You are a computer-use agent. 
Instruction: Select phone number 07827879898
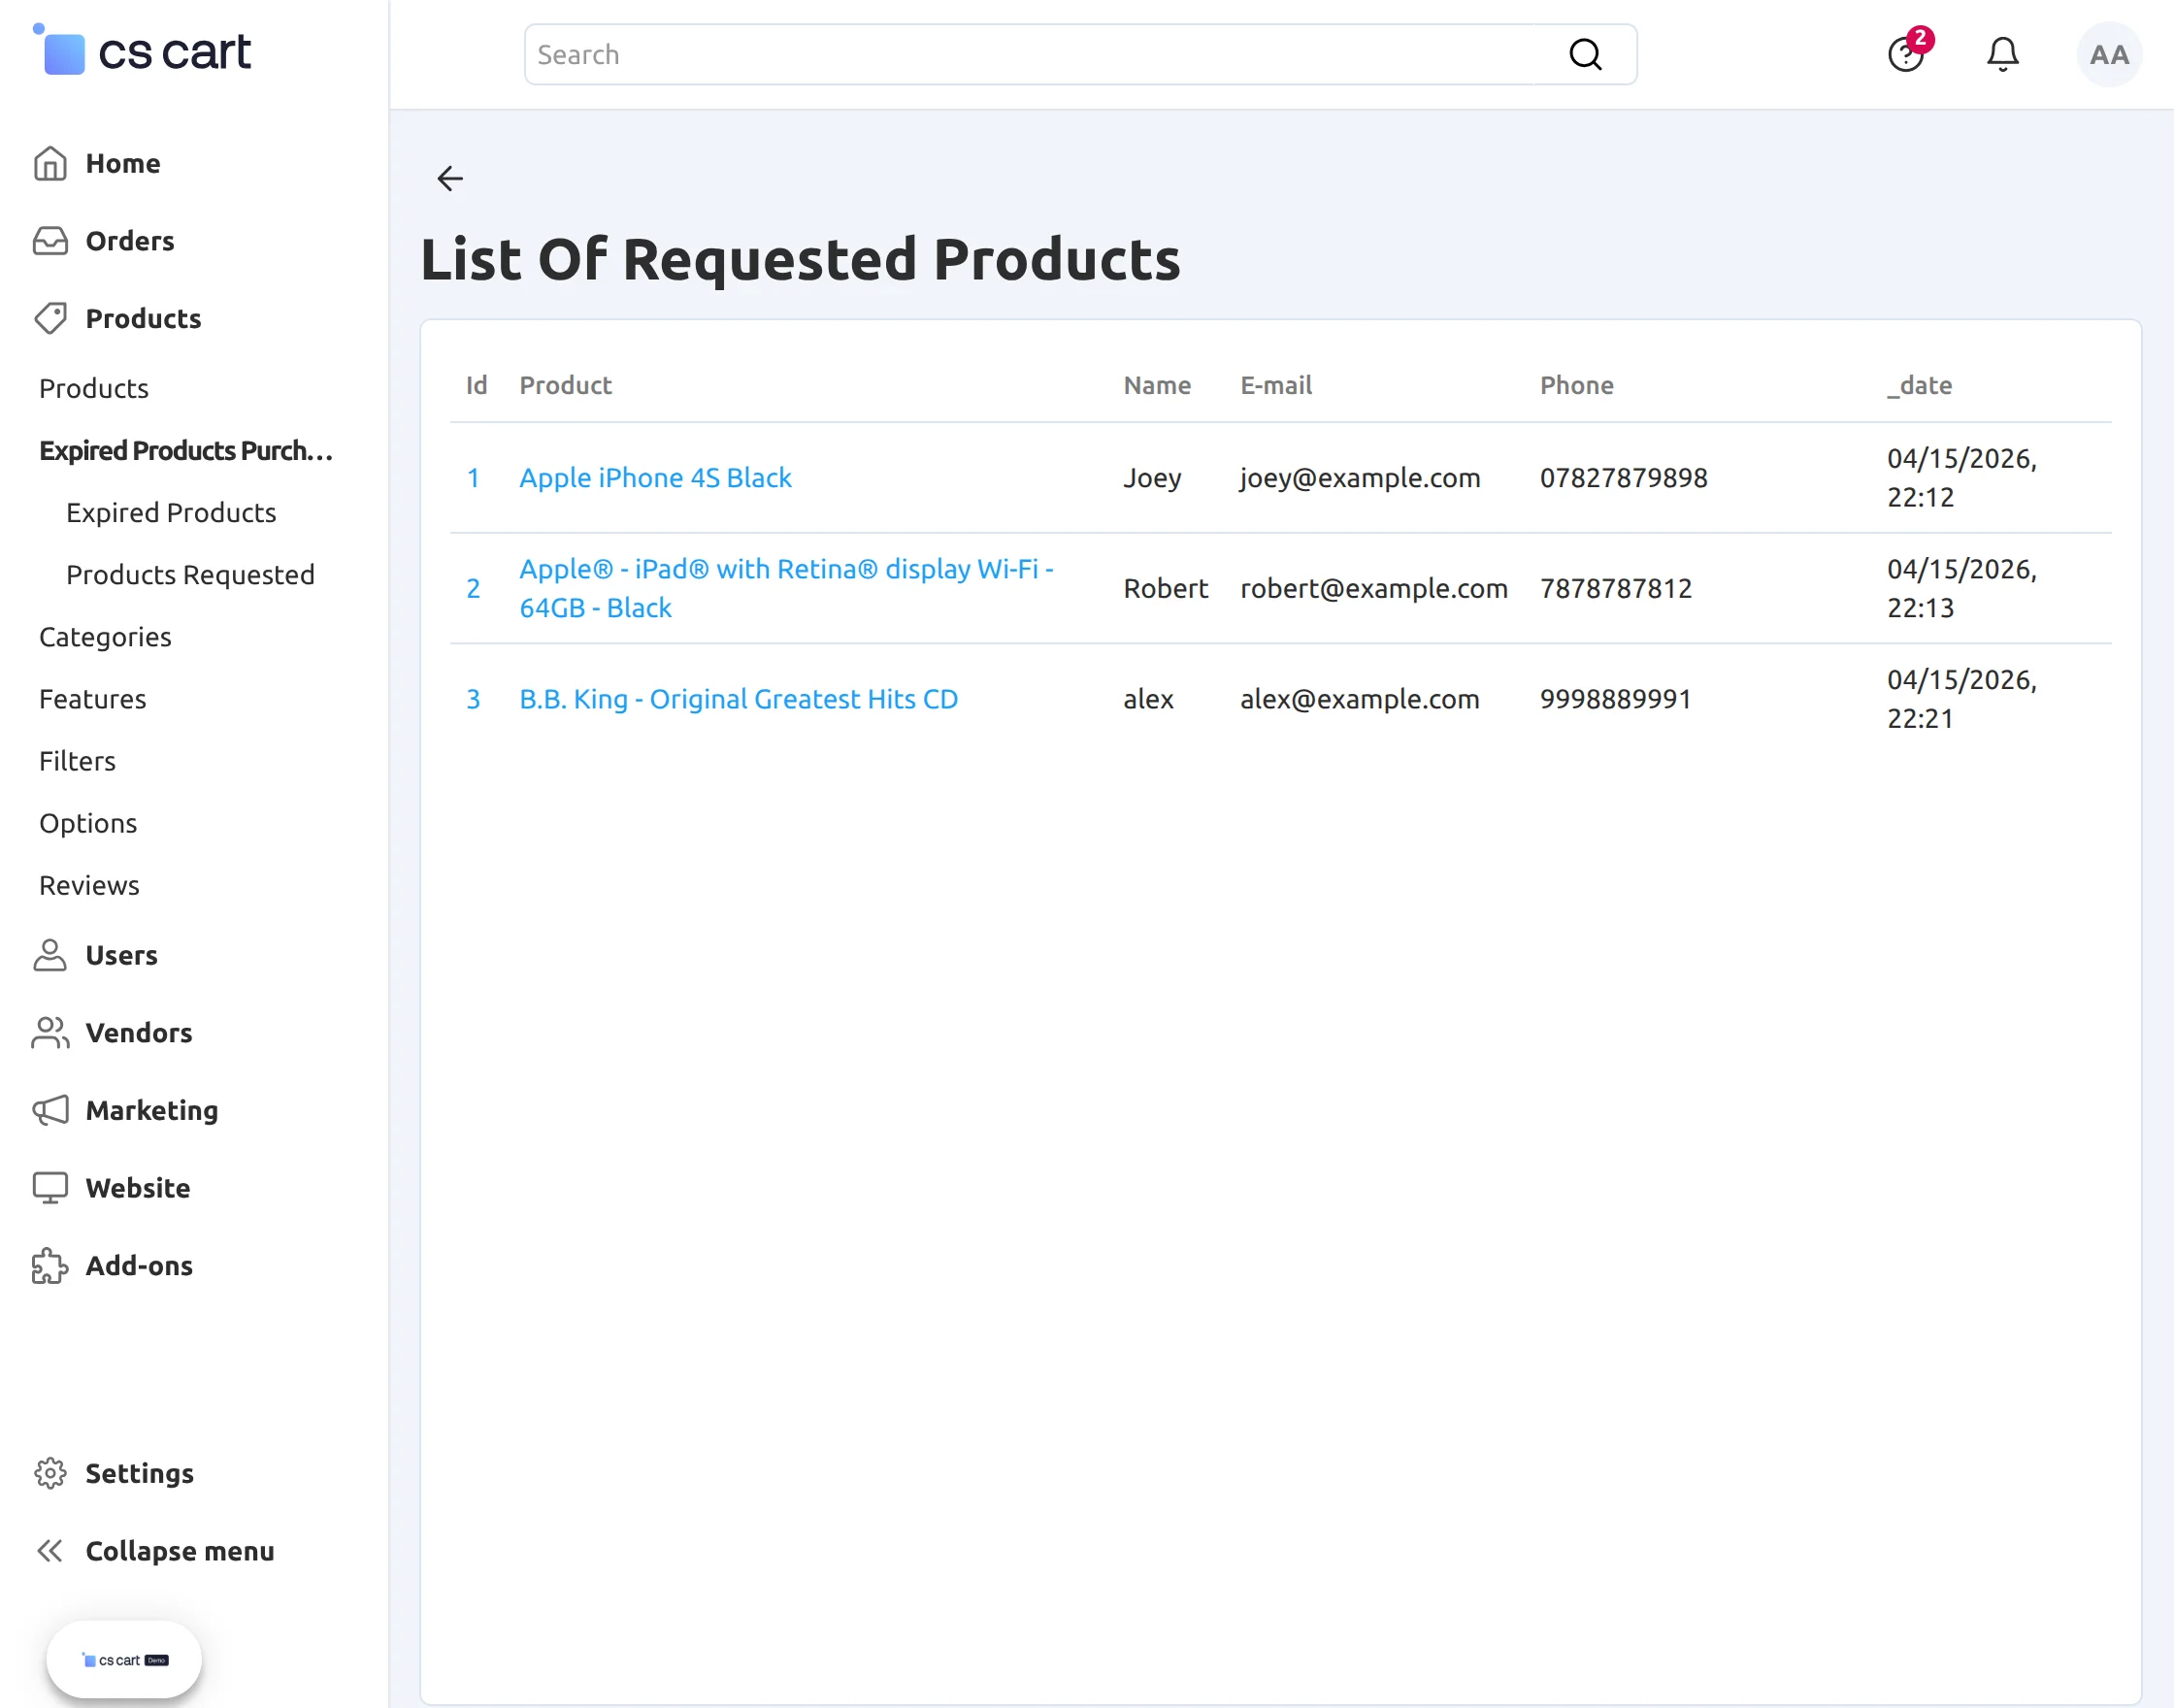[1623, 478]
